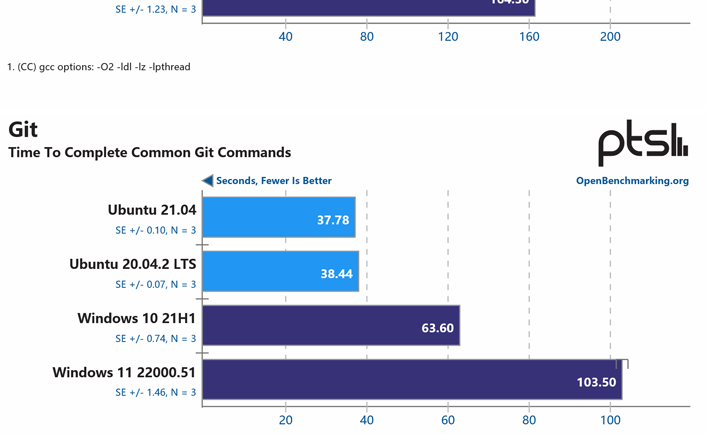Click the Ubuntu 20.04.2 LTS bar showing 38.44
The height and width of the screenshot is (435, 720).
(x=281, y=271)
